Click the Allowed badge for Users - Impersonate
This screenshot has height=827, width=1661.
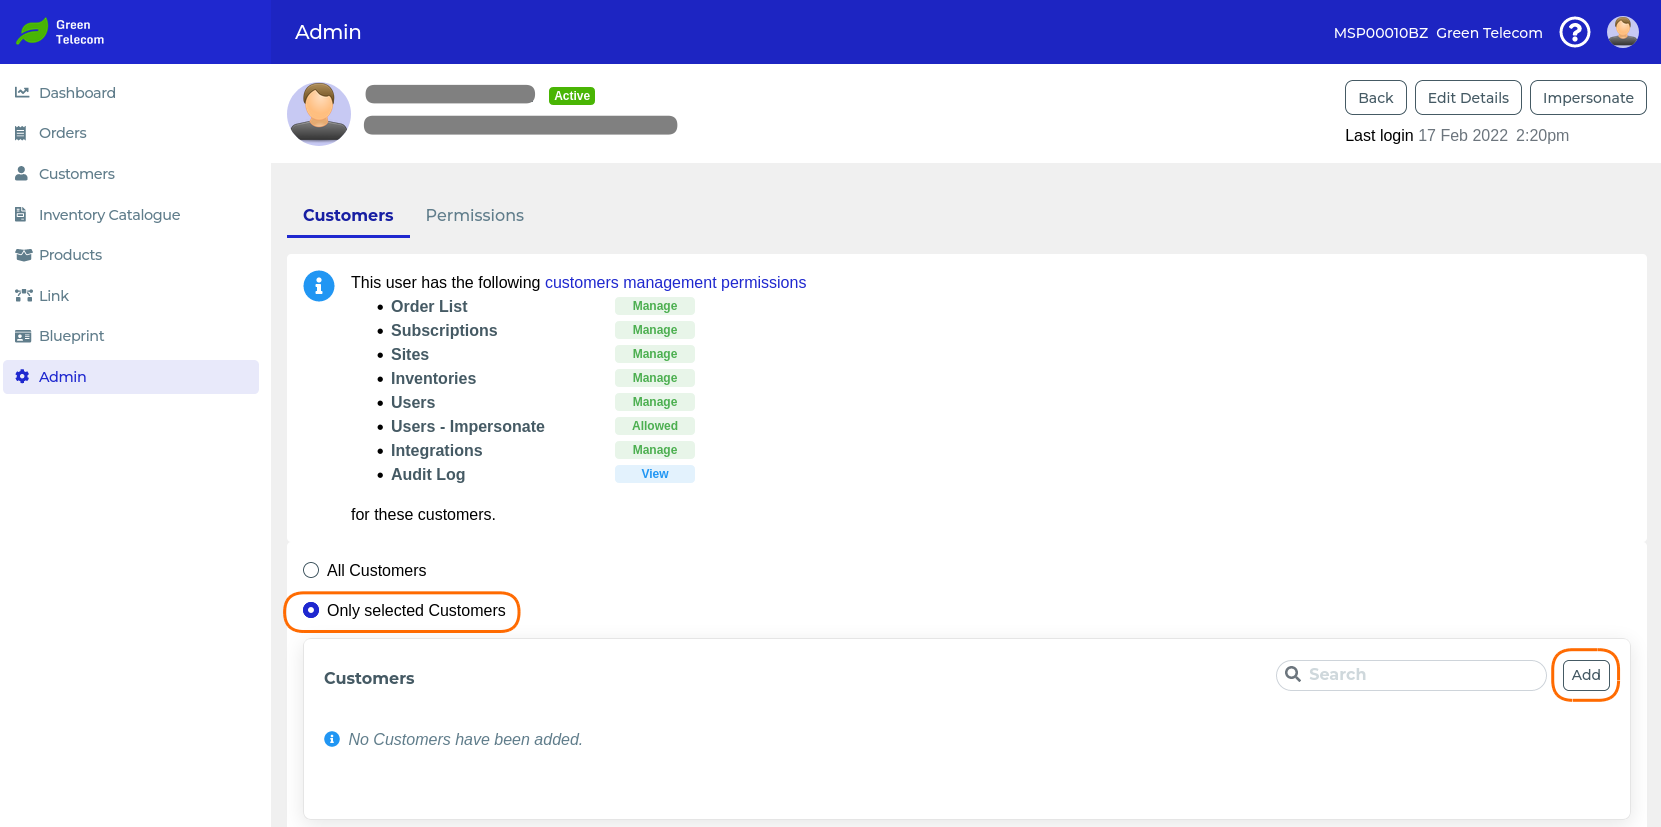tap(655, 426)
